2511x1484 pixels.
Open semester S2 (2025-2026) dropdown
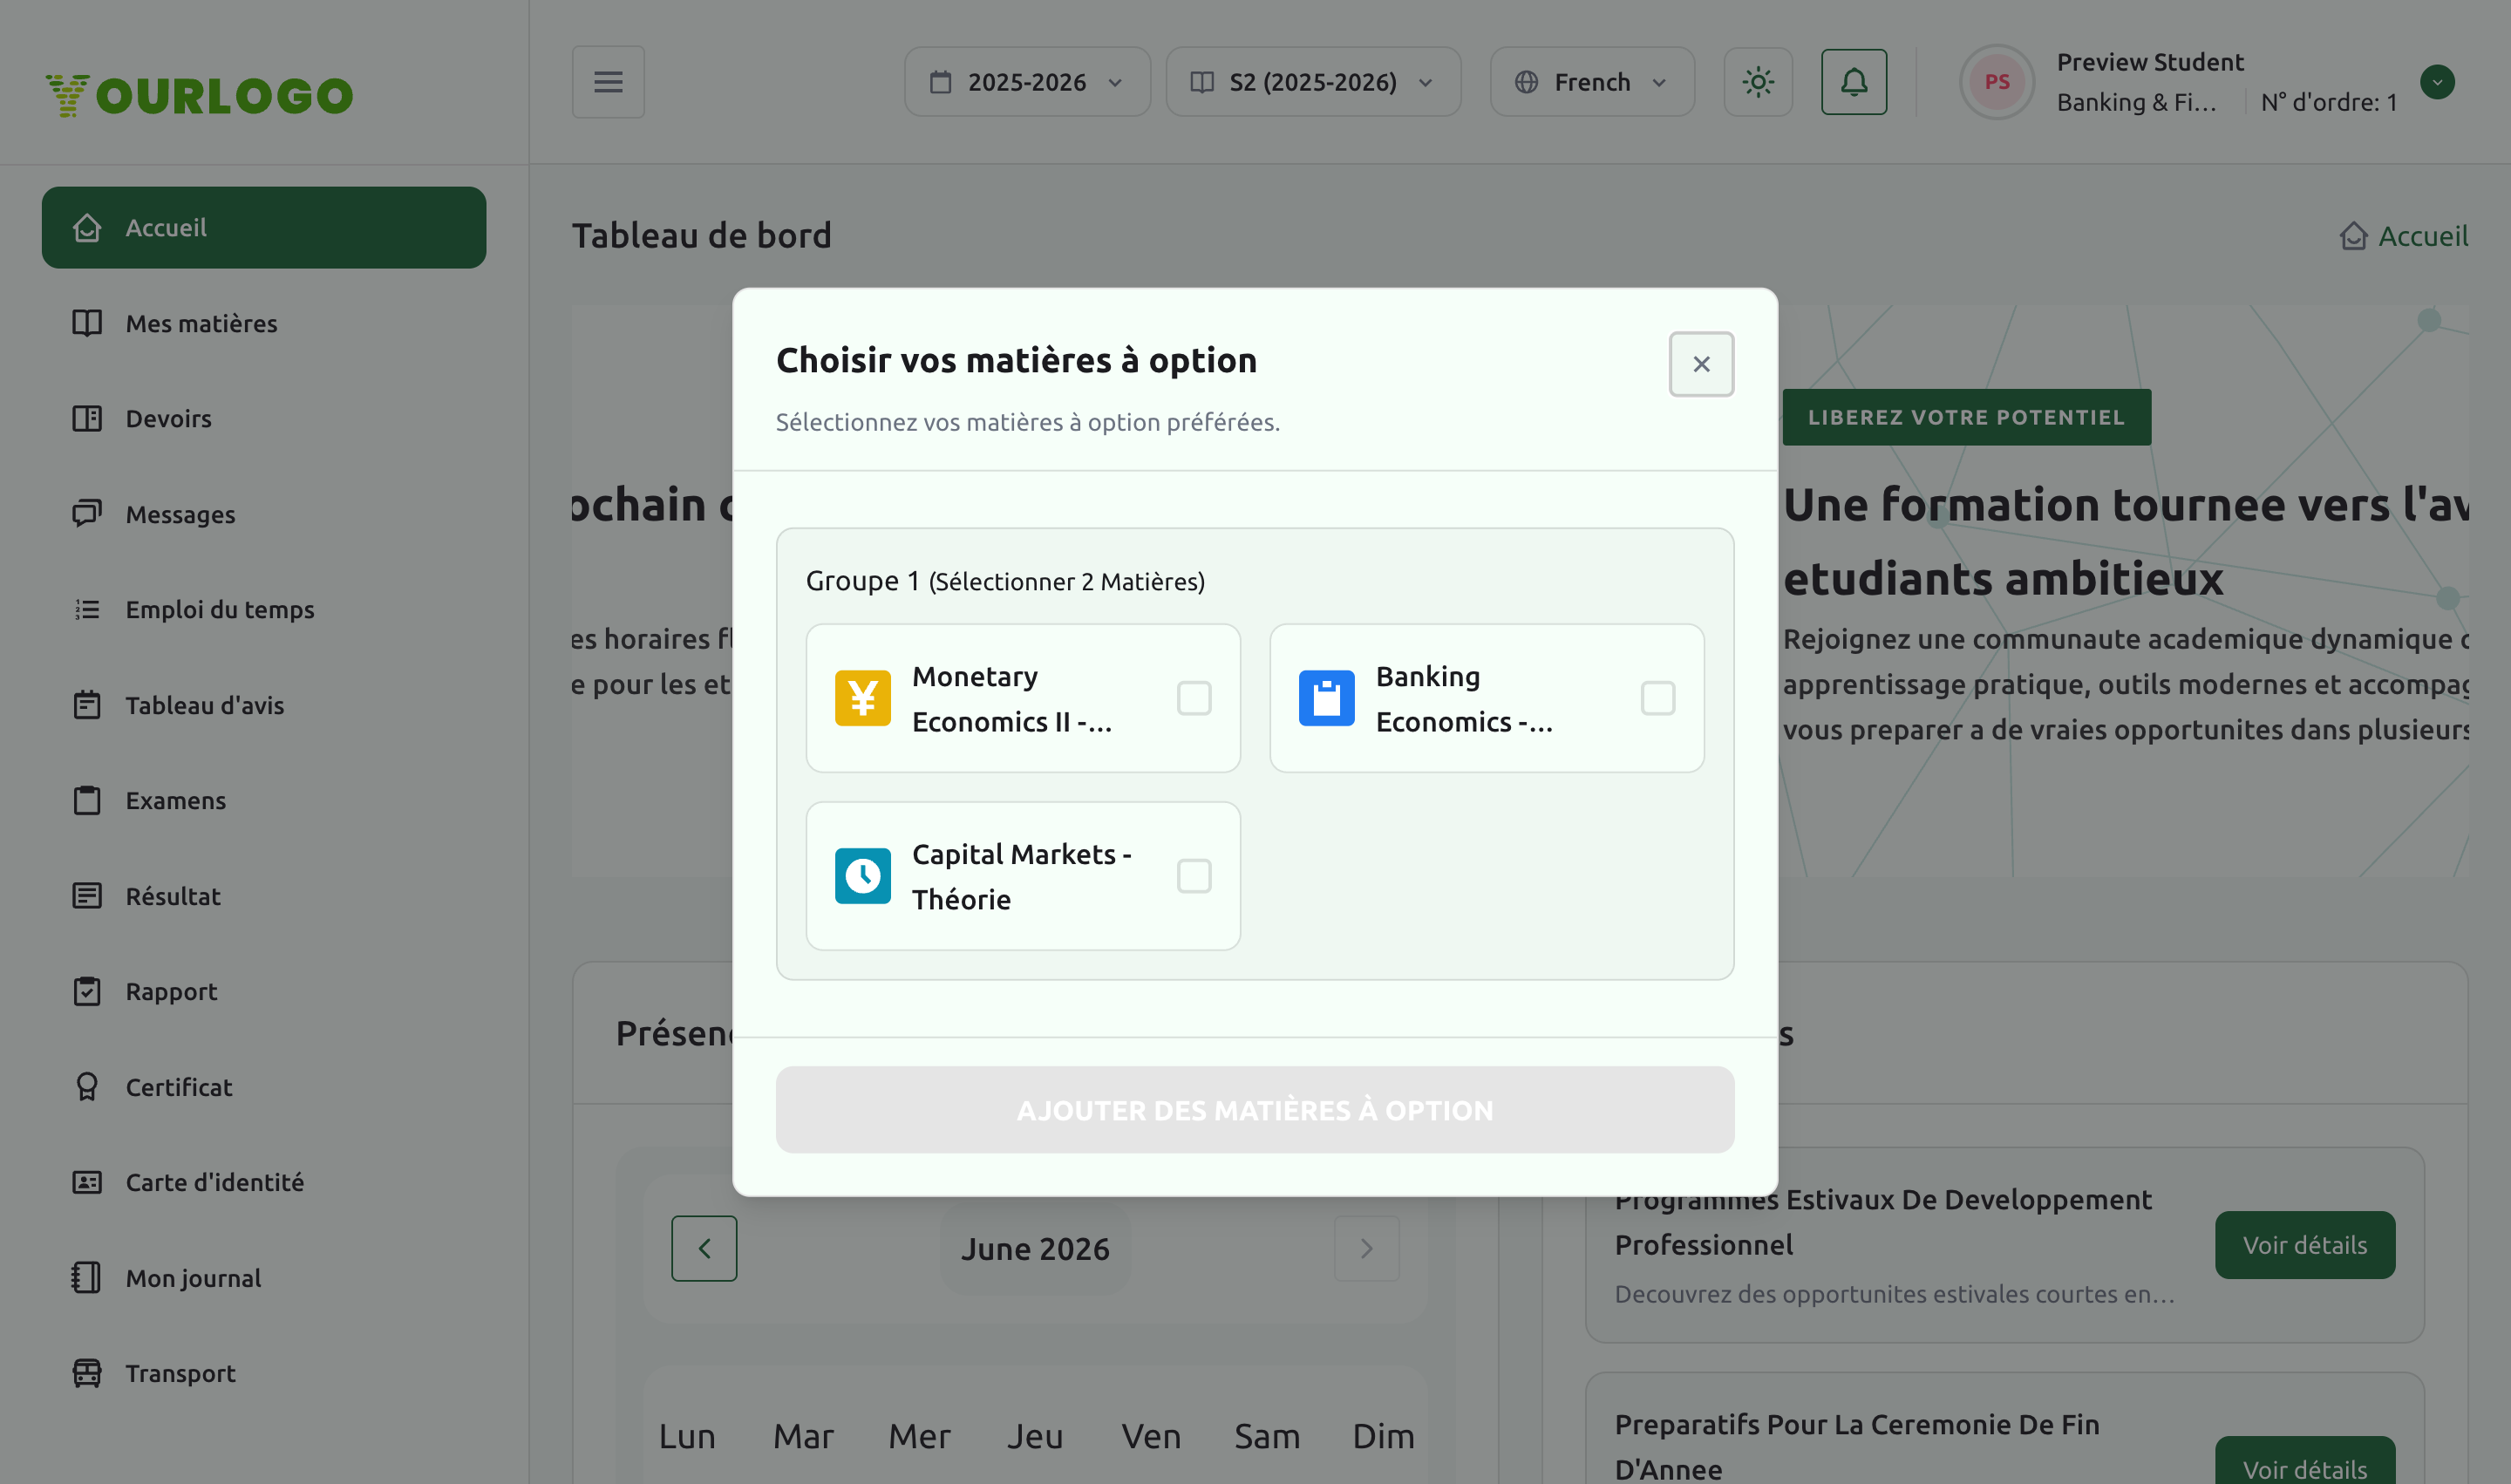click(1313, 82)
